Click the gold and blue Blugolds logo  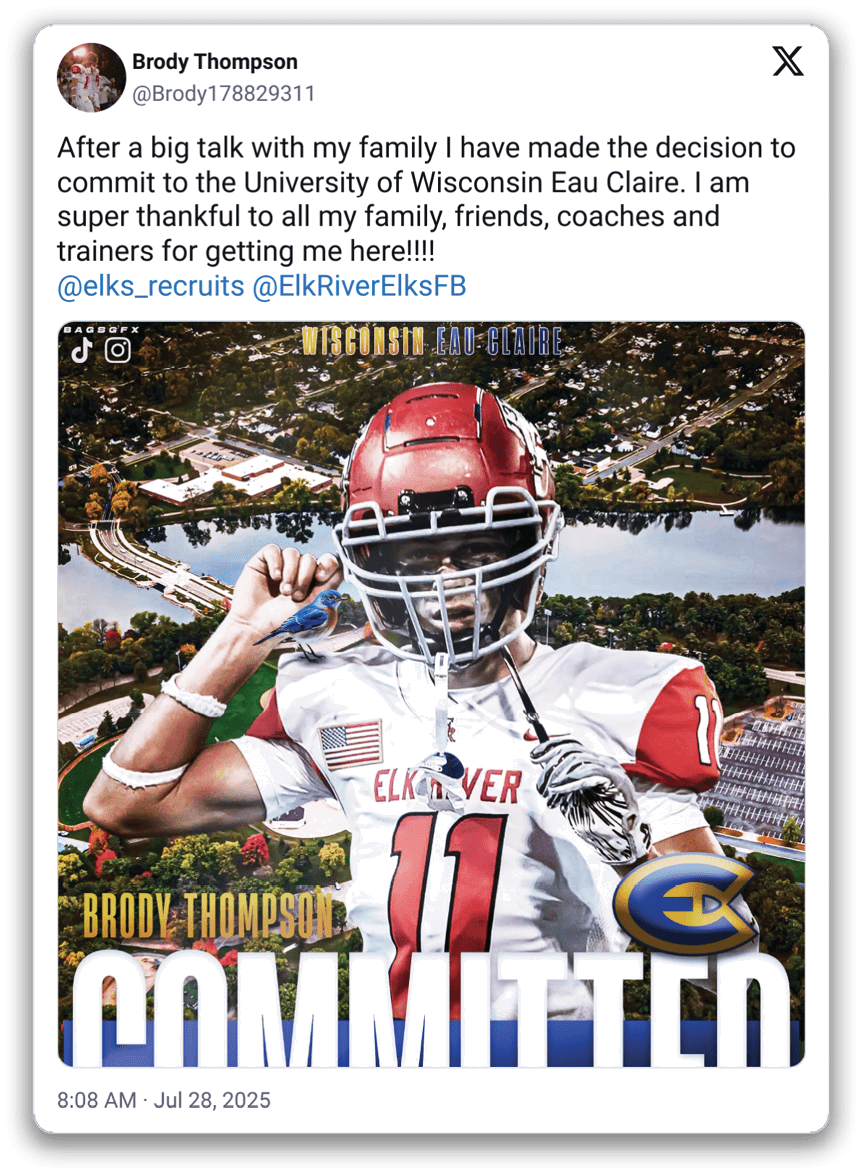pyautogui.click(x=684, y=902)
